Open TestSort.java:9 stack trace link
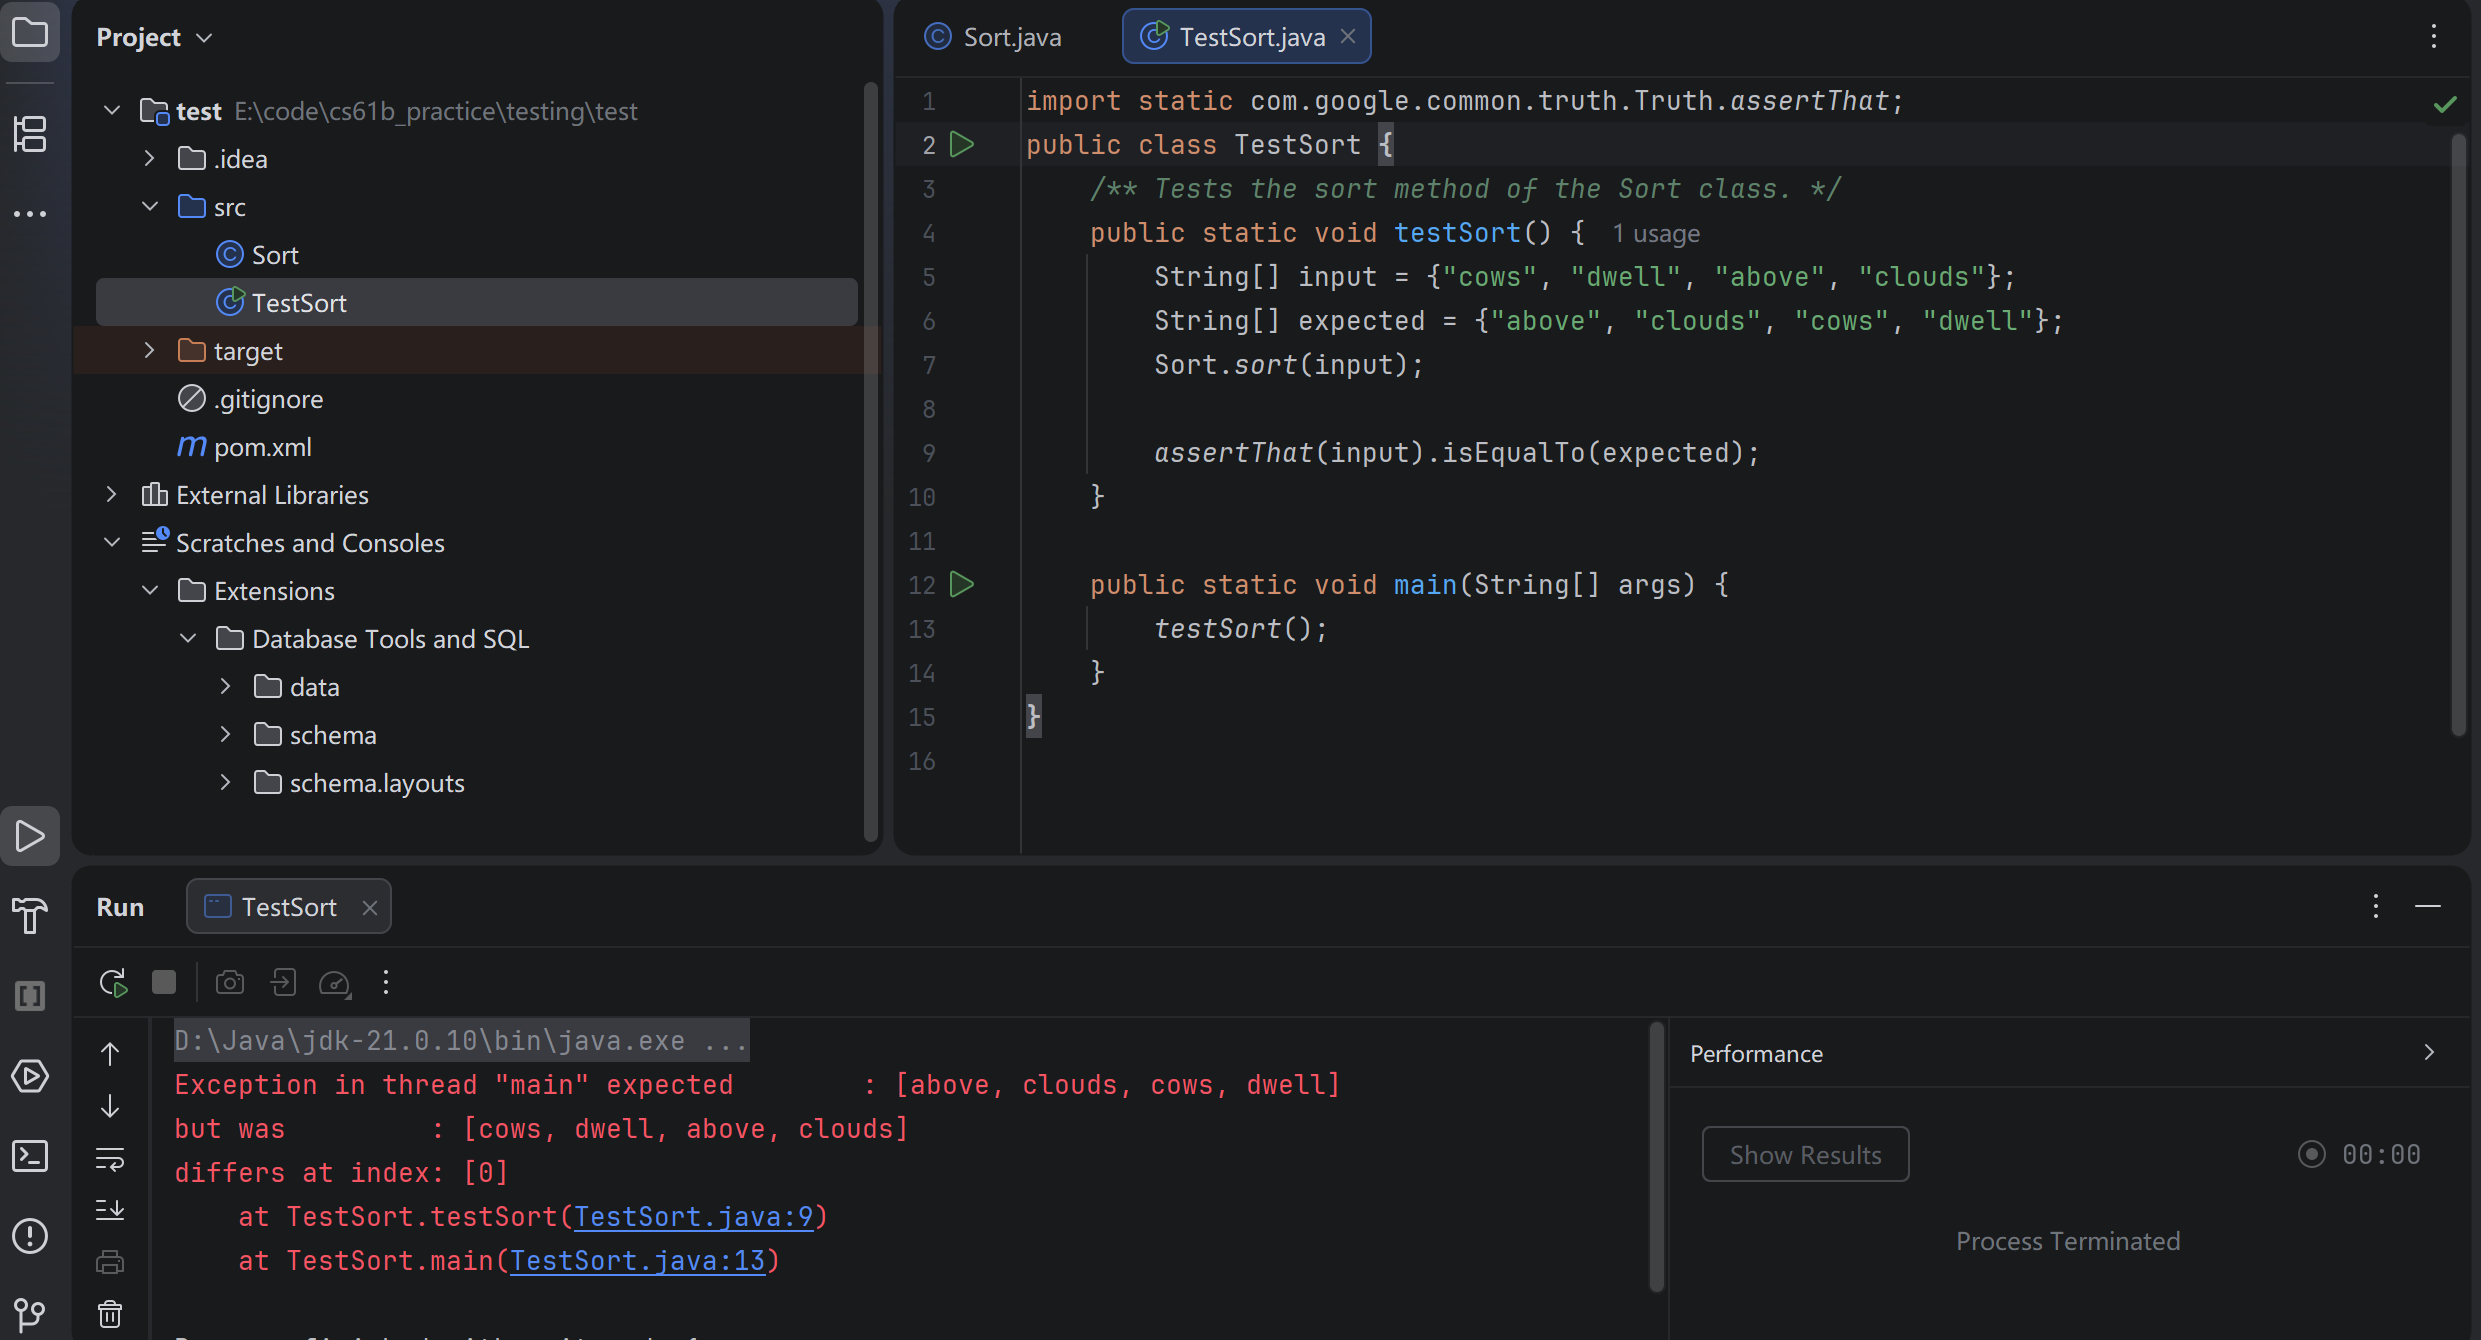 coord(694,1217)
